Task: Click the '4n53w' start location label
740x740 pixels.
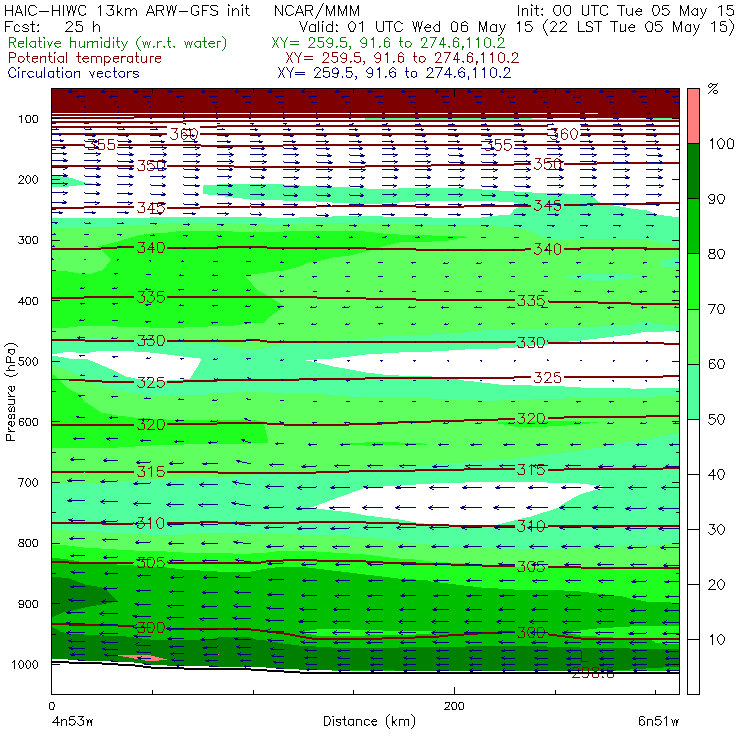Action: click(72, 721)
